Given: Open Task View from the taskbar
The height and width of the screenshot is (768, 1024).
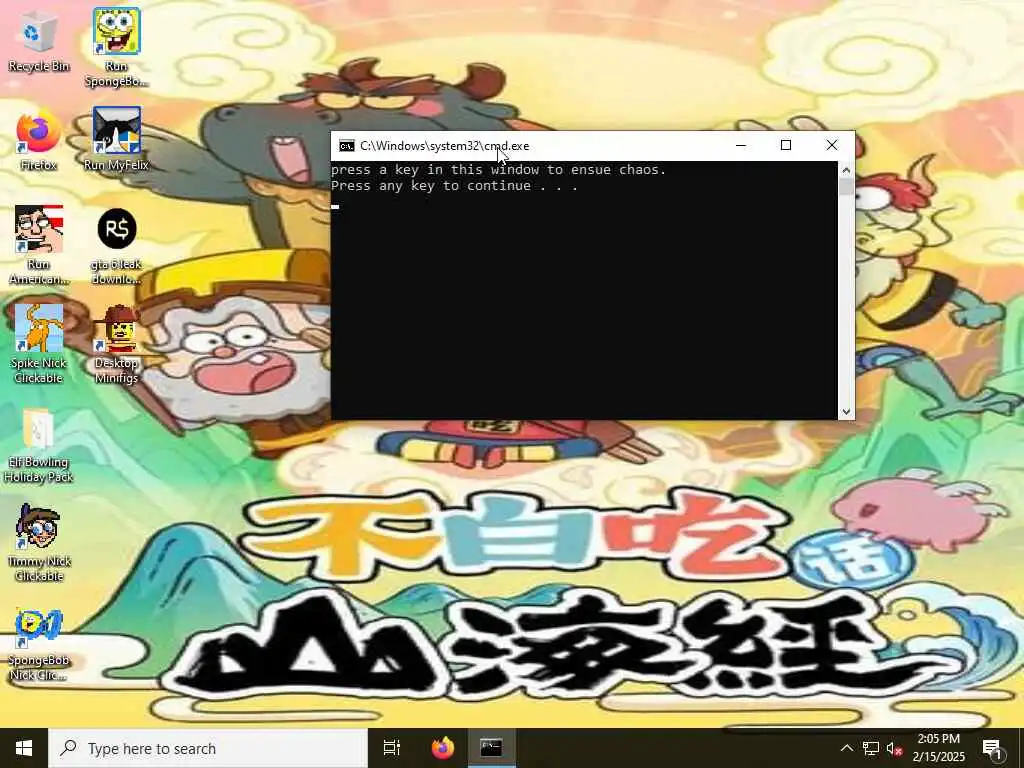Looking at the screenshot, I should coord(391,748).
